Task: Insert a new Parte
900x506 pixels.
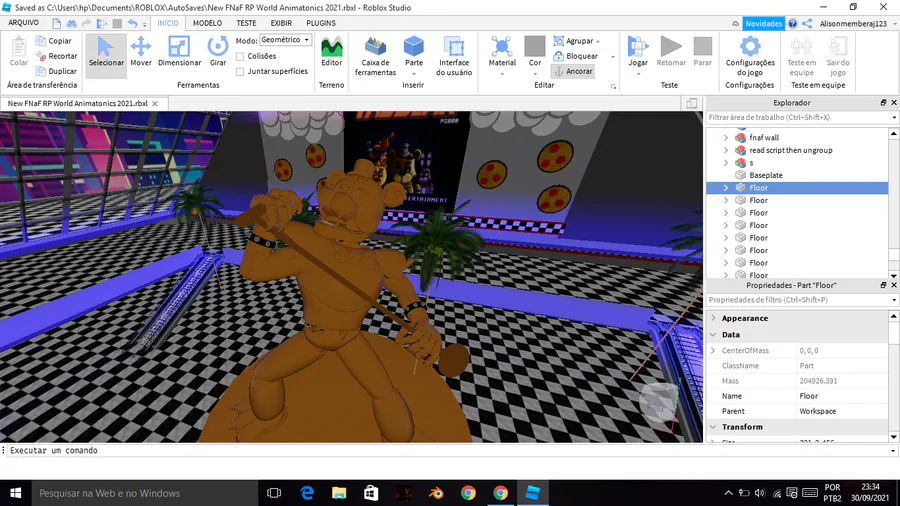Action: click(x=413, y=52)
